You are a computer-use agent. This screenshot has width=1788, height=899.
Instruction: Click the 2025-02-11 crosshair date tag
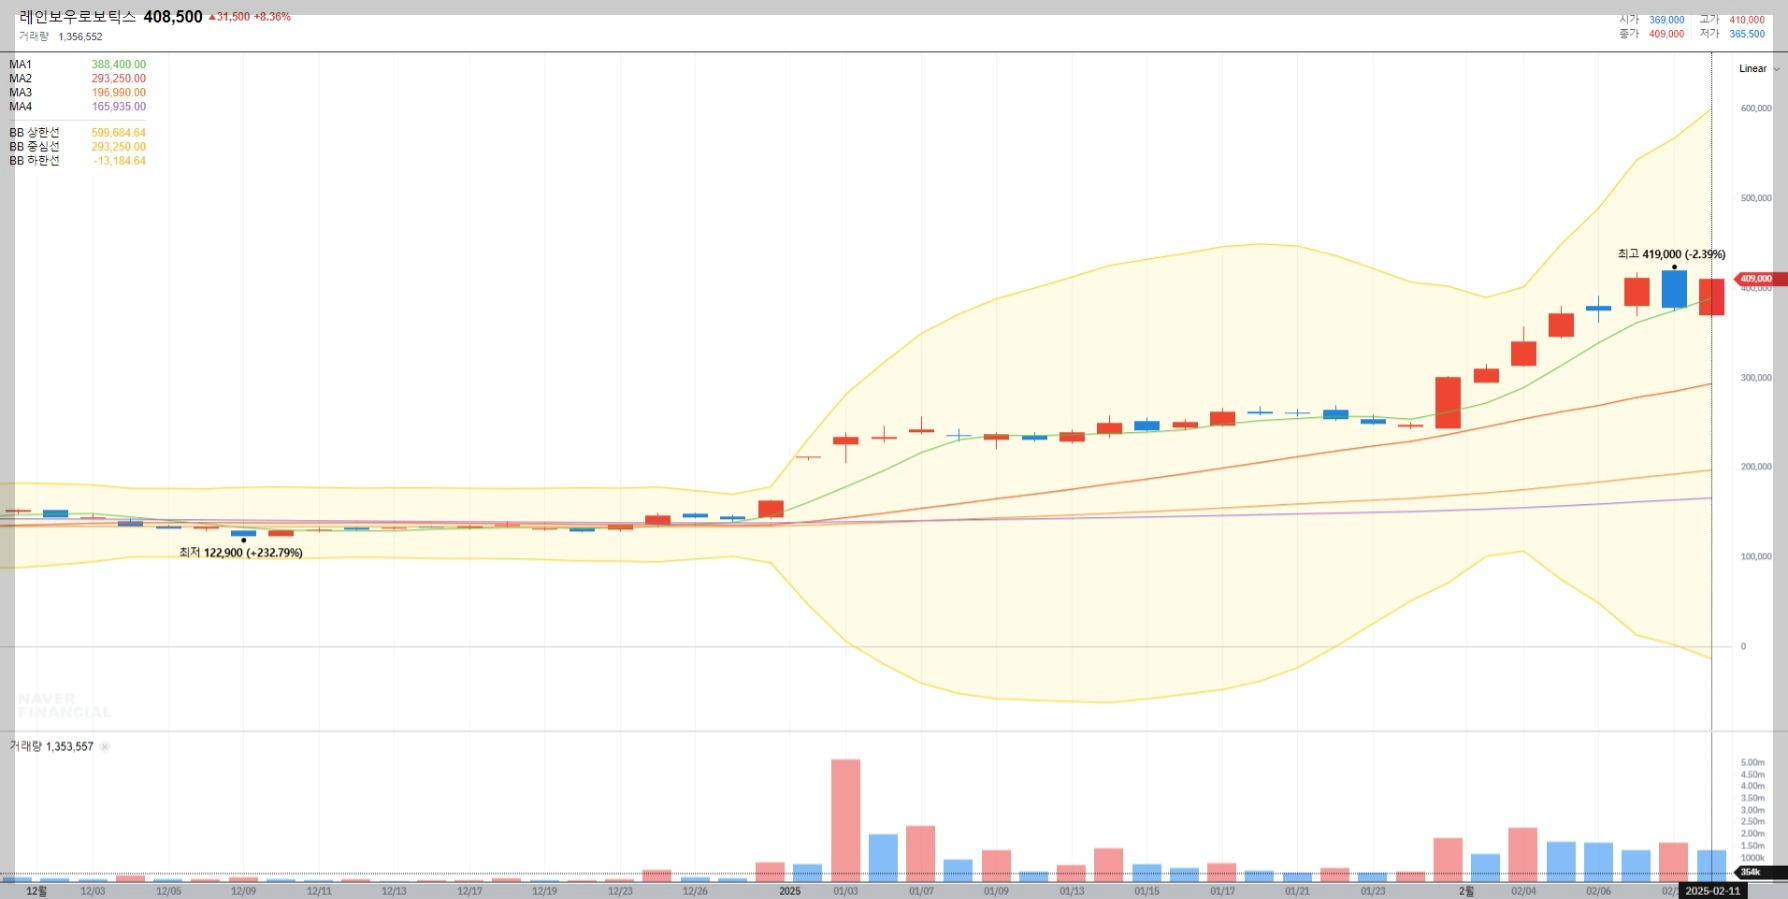pyautogui.click(x=1712, y=891)
